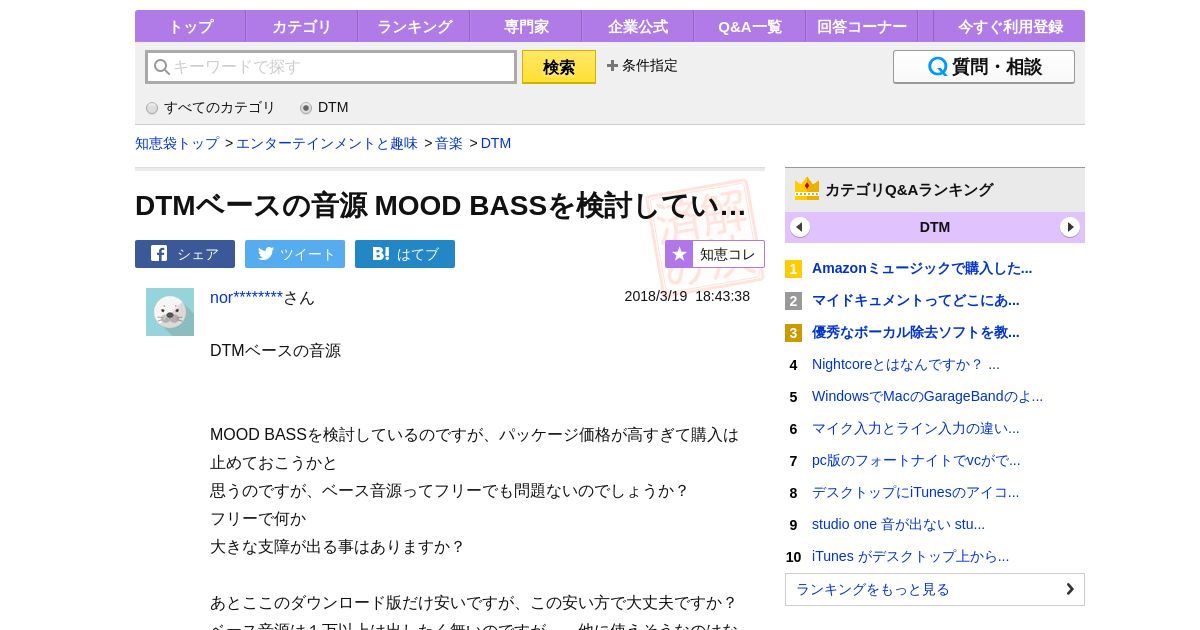
Task: Open rank 5 WindowsでMacのGarageBand link
Action: tap(927, 396)
